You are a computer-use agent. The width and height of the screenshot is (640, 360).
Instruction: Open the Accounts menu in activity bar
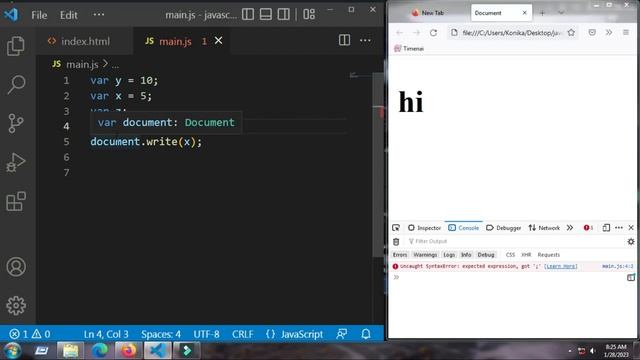(16, 267)
